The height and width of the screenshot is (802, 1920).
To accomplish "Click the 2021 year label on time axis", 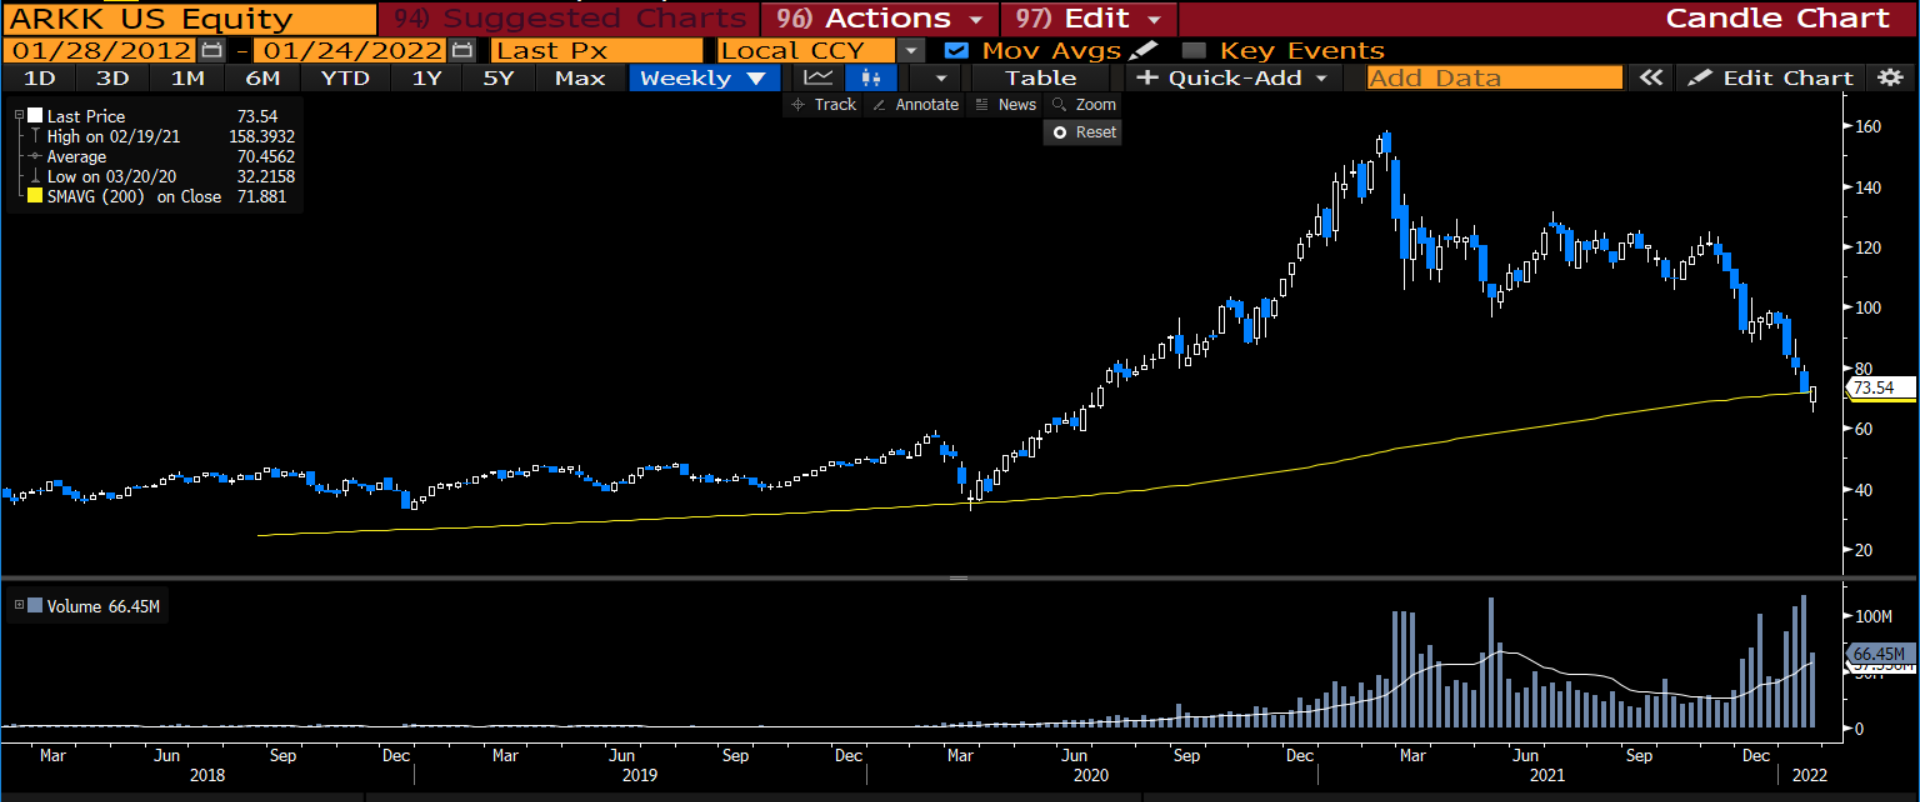I will (x=1547, y=775).
